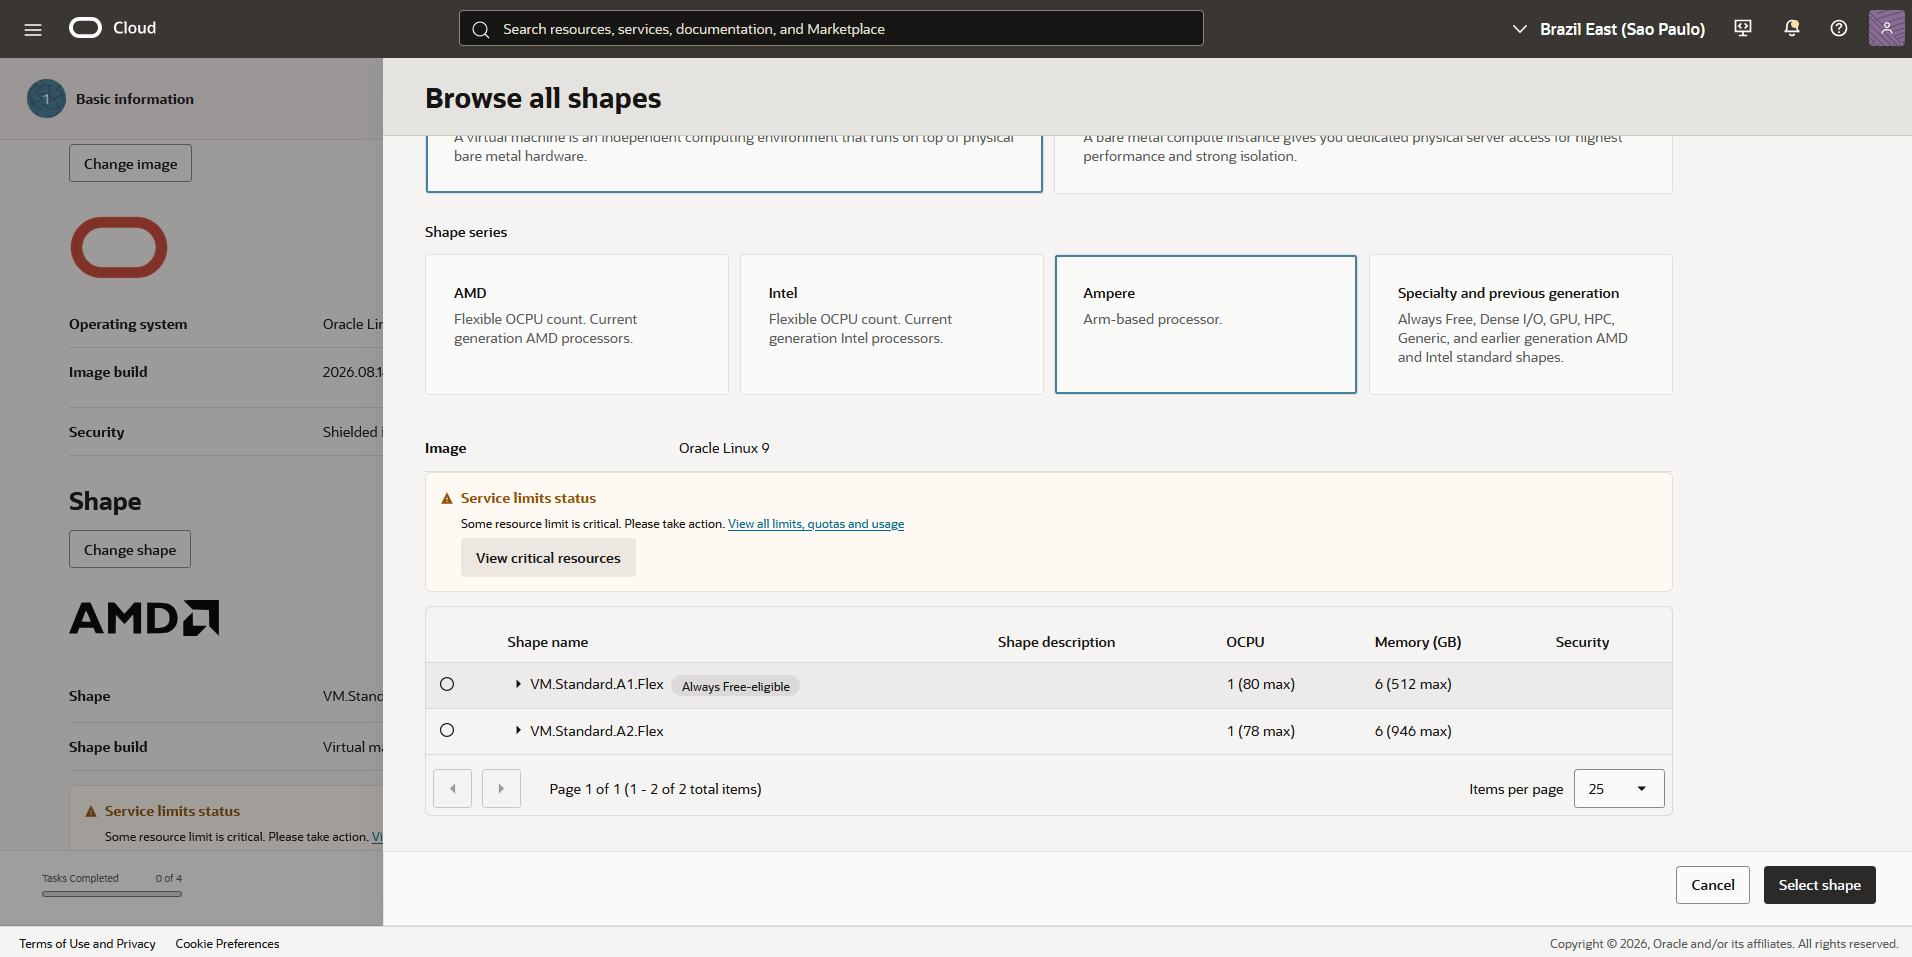Click the Oracle Cloud logo
This screenshot has height=957, width=1912.
tap(112, 28)
